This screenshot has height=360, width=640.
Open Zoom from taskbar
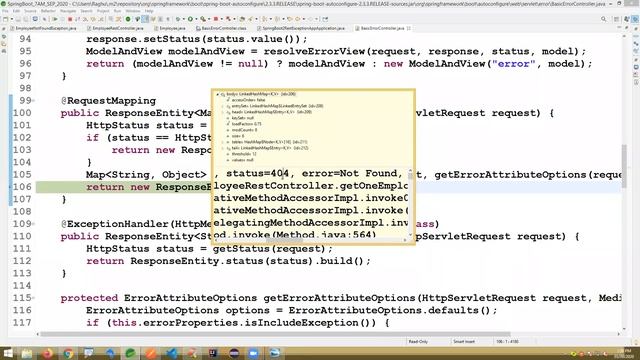click(253, 353)
